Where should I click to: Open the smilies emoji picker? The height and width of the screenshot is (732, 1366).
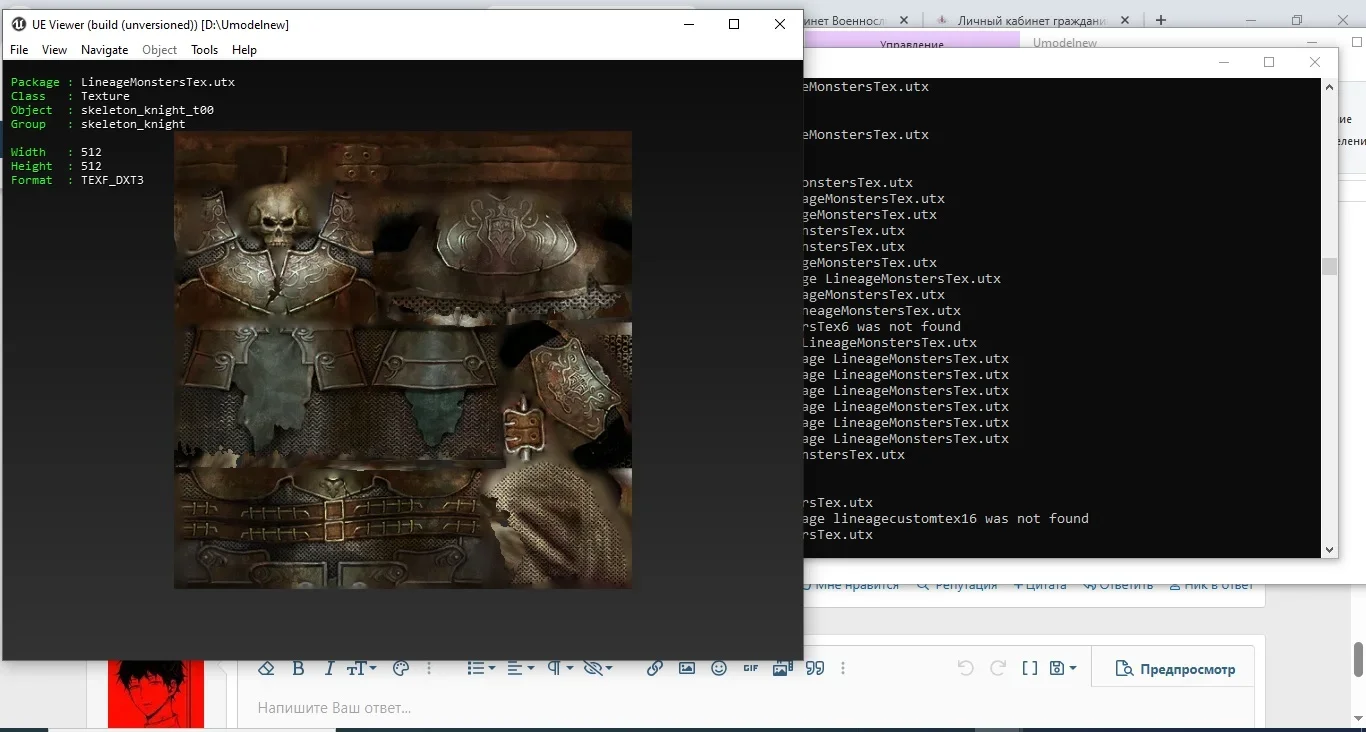(719, 668)
